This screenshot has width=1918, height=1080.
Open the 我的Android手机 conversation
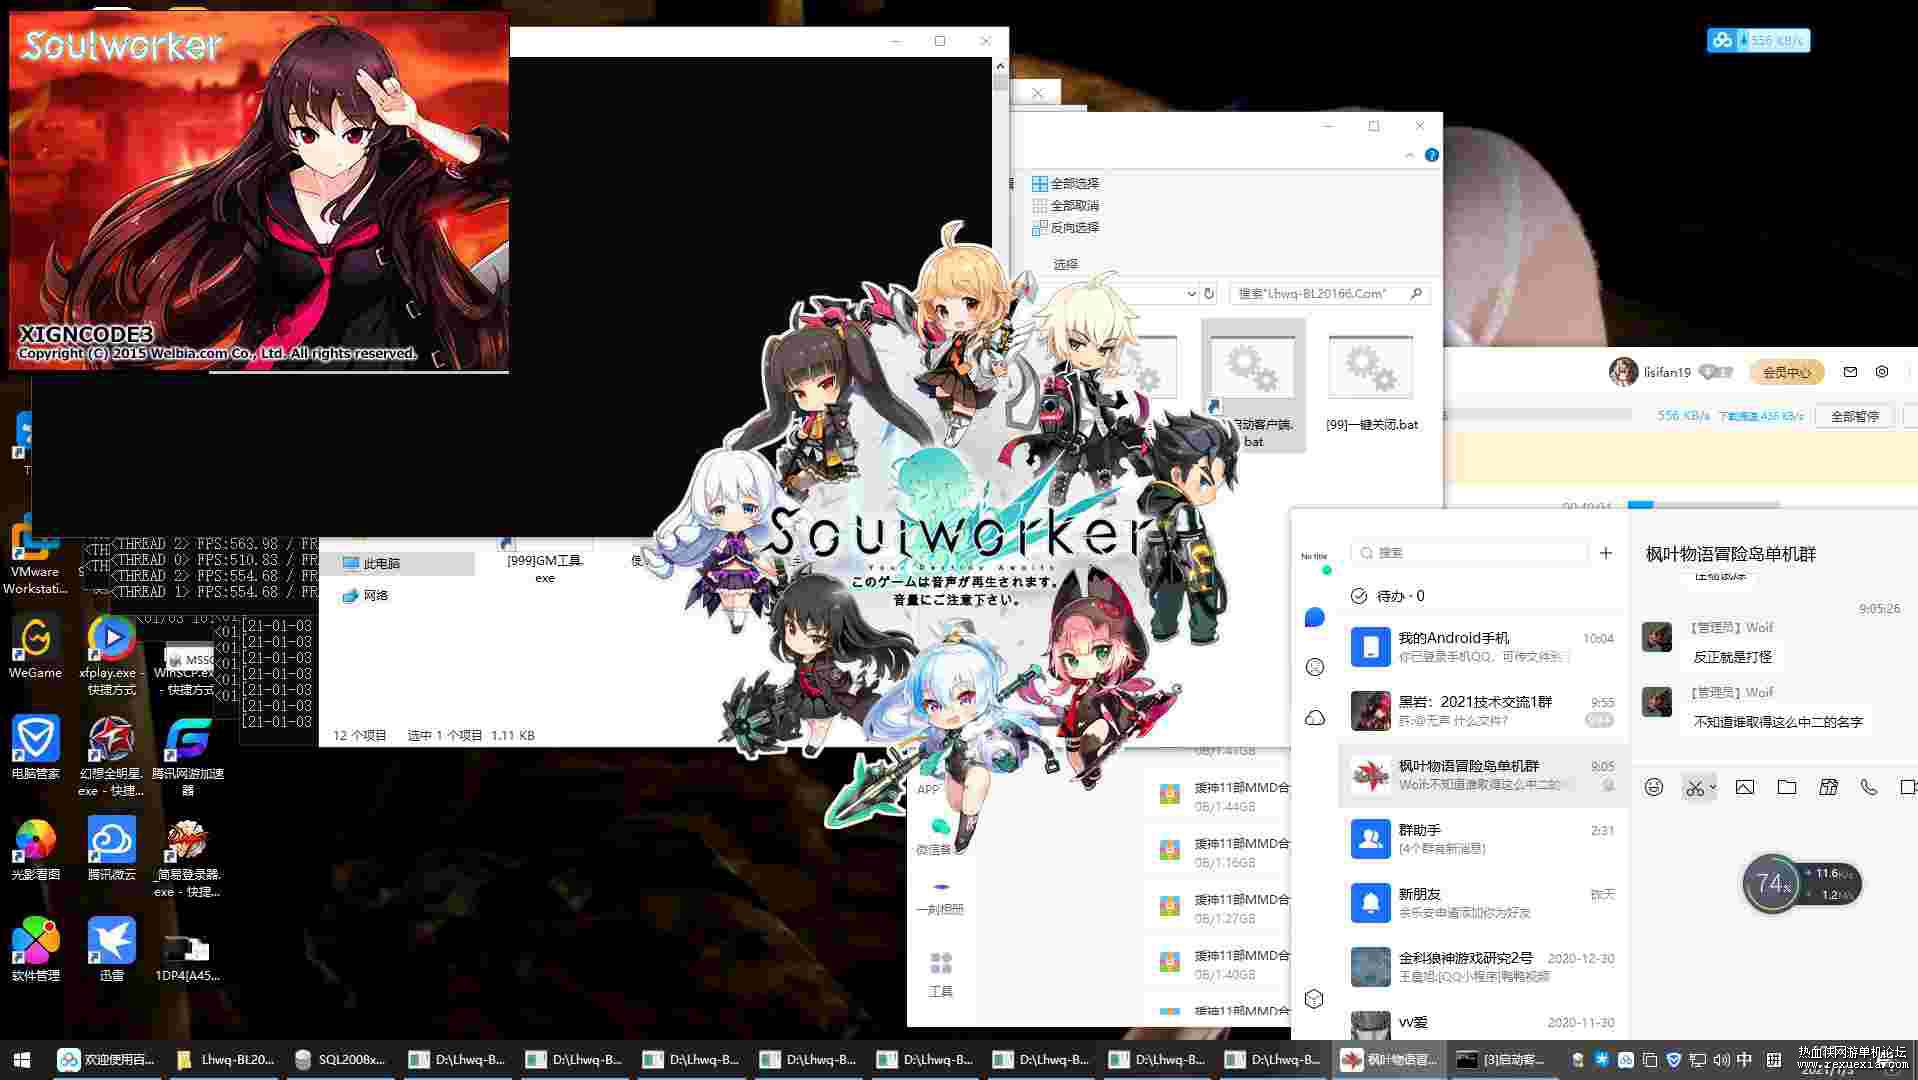pos(1484,646)
